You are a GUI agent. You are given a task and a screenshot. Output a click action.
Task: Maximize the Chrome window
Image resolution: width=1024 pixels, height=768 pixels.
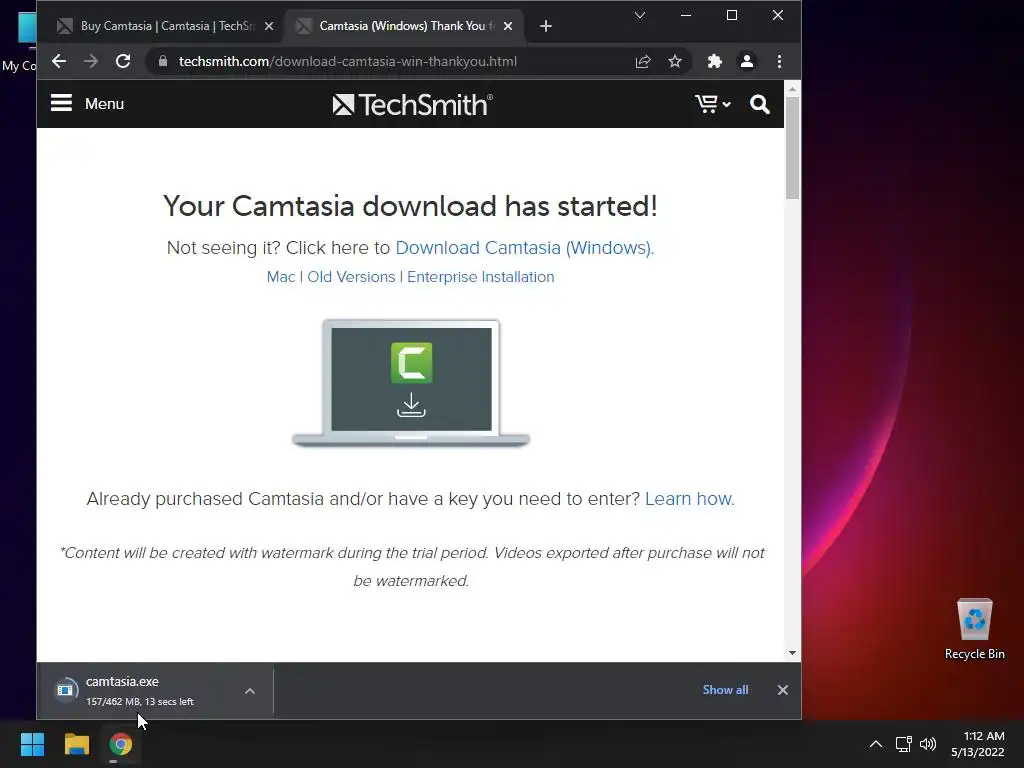tap(731, 15)
